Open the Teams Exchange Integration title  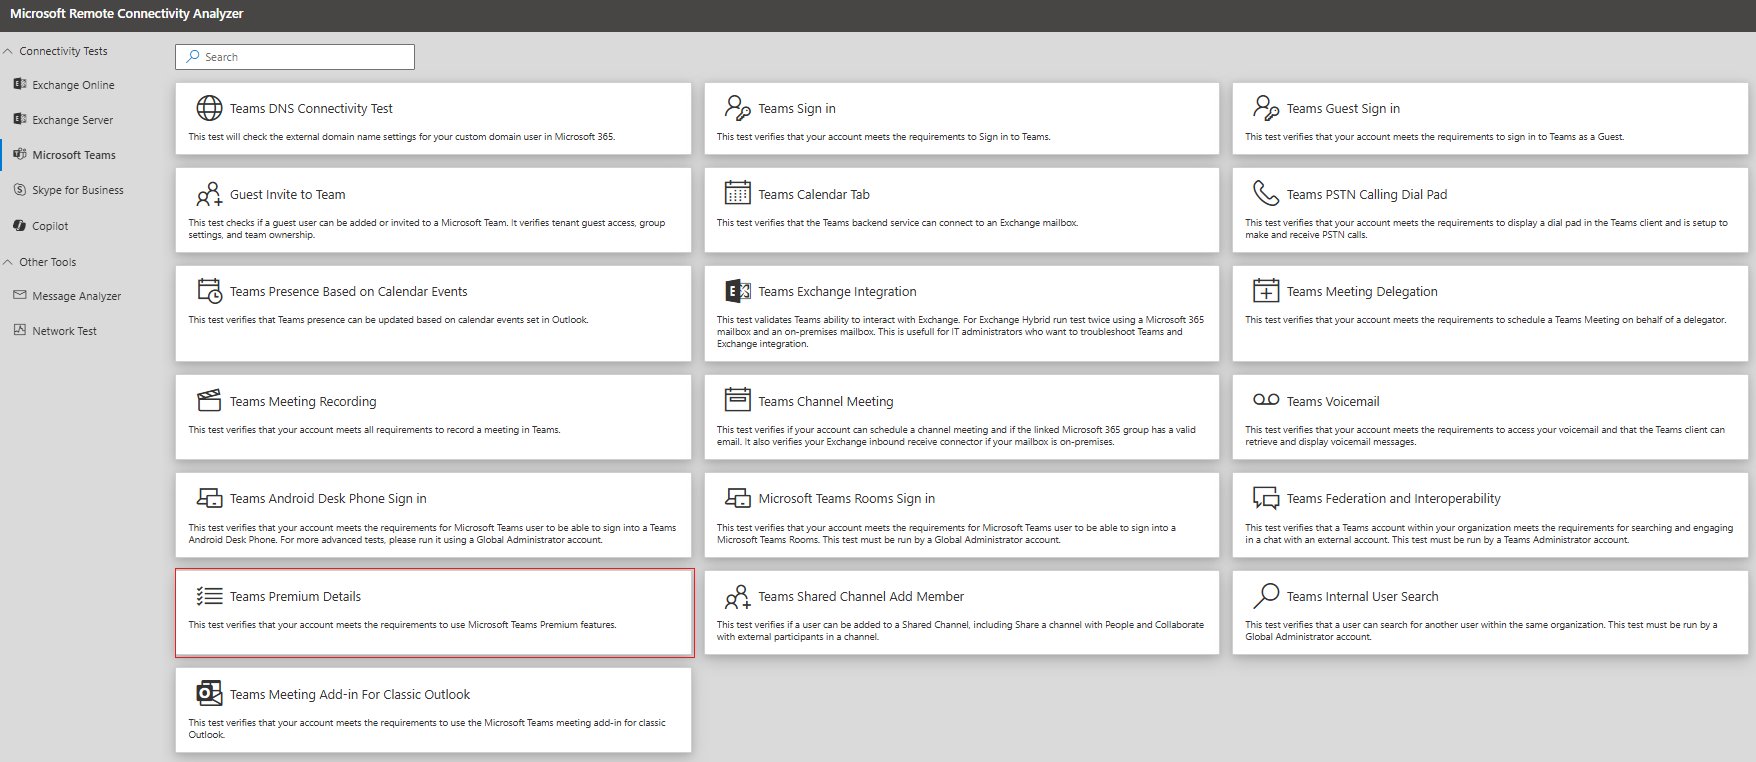pos(837,291)
